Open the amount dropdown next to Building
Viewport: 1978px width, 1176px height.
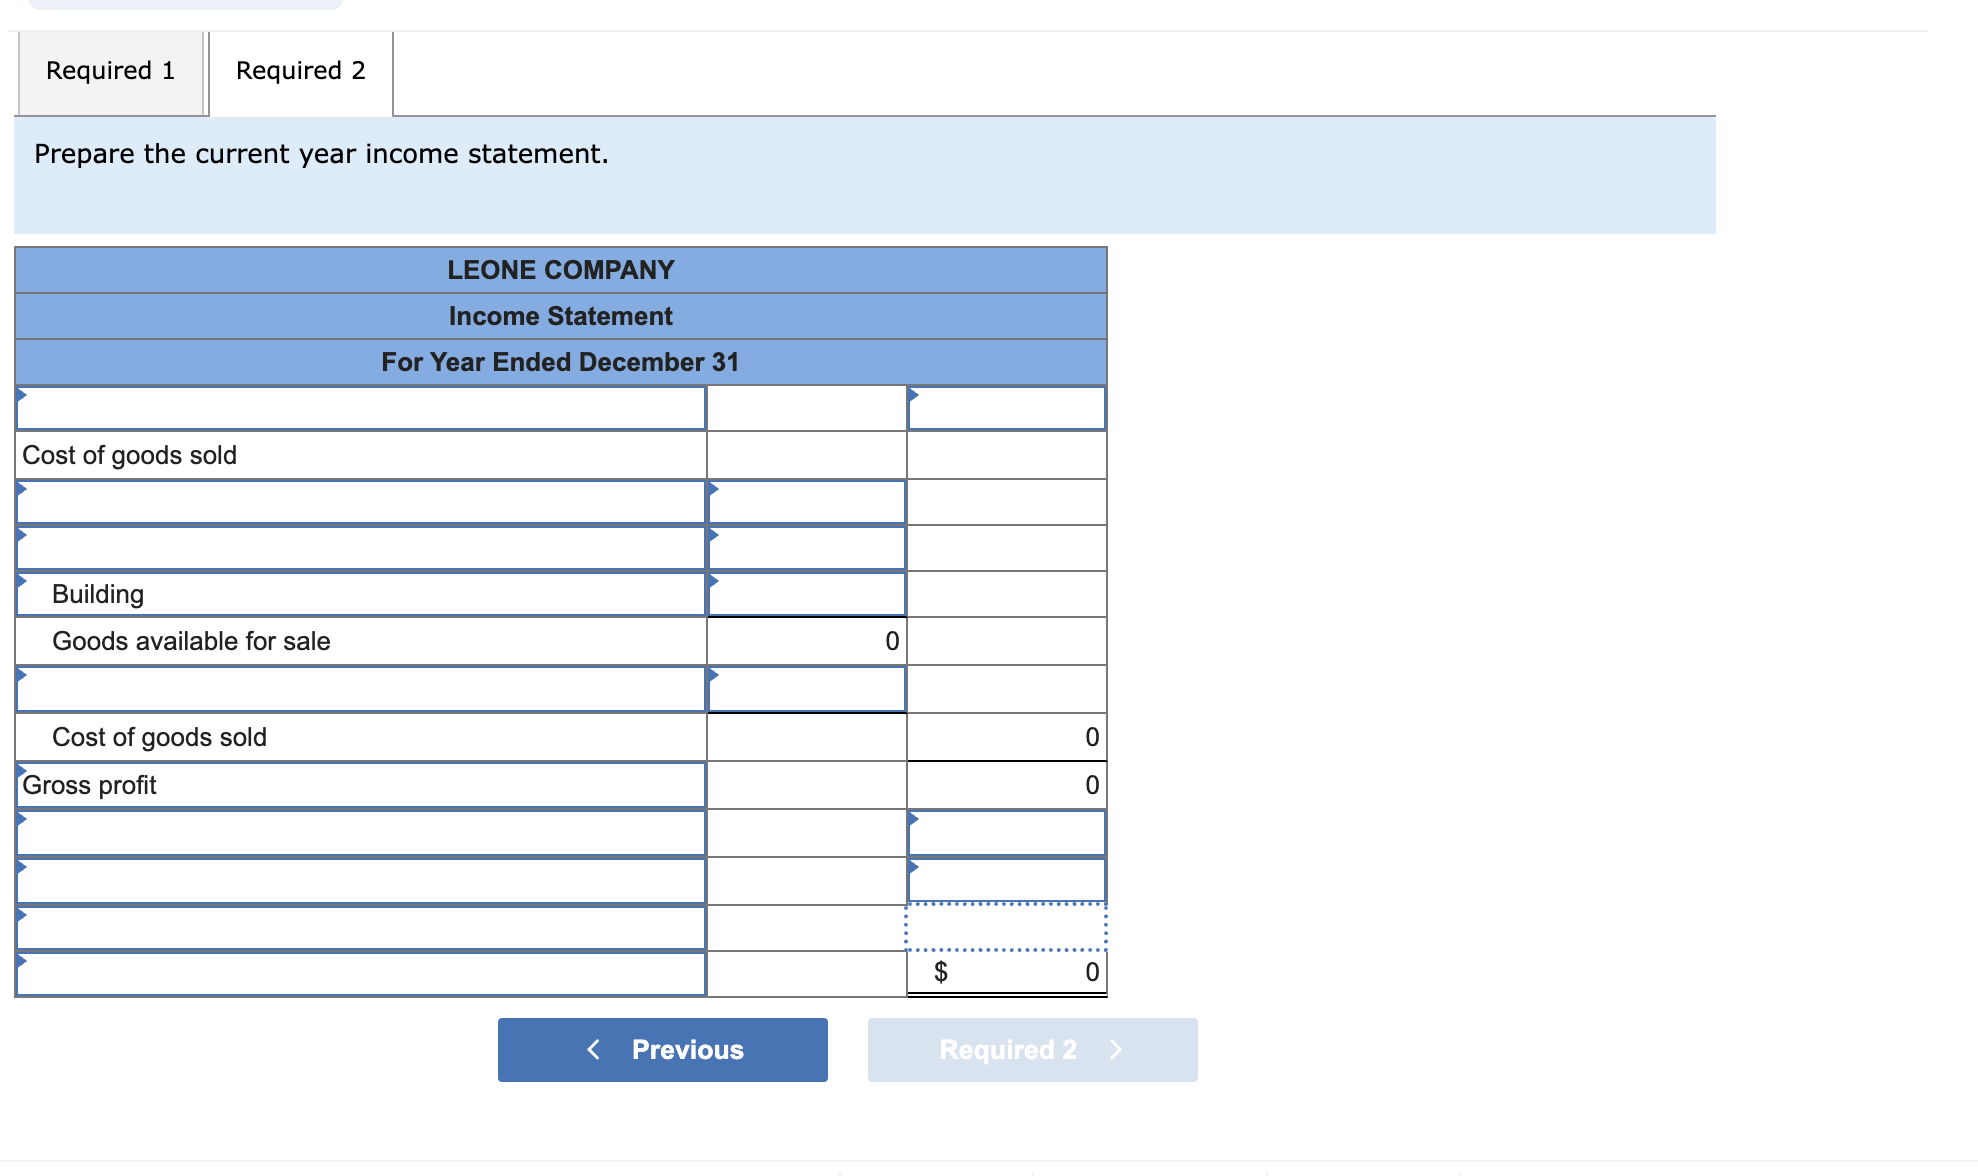coord(806,593)
